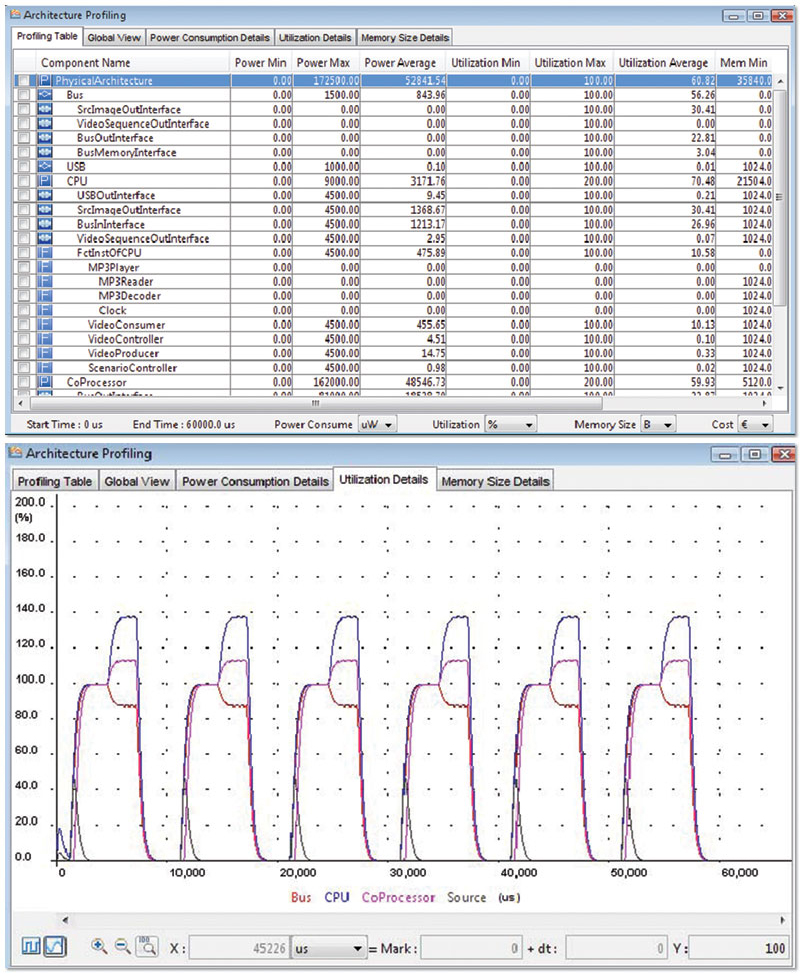The height and width of the screenshot is (976, 800).
Task: Click the X coordinate input field
Action: click(x=239, y=948)
